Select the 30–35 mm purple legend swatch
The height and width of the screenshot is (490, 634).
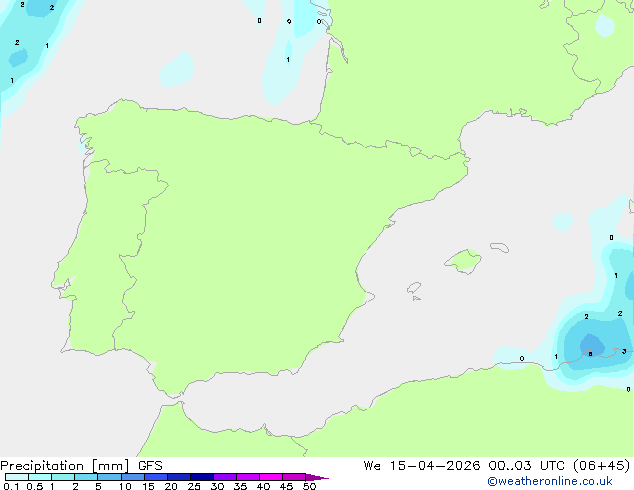pyautogui.click(x=225, y=477)
